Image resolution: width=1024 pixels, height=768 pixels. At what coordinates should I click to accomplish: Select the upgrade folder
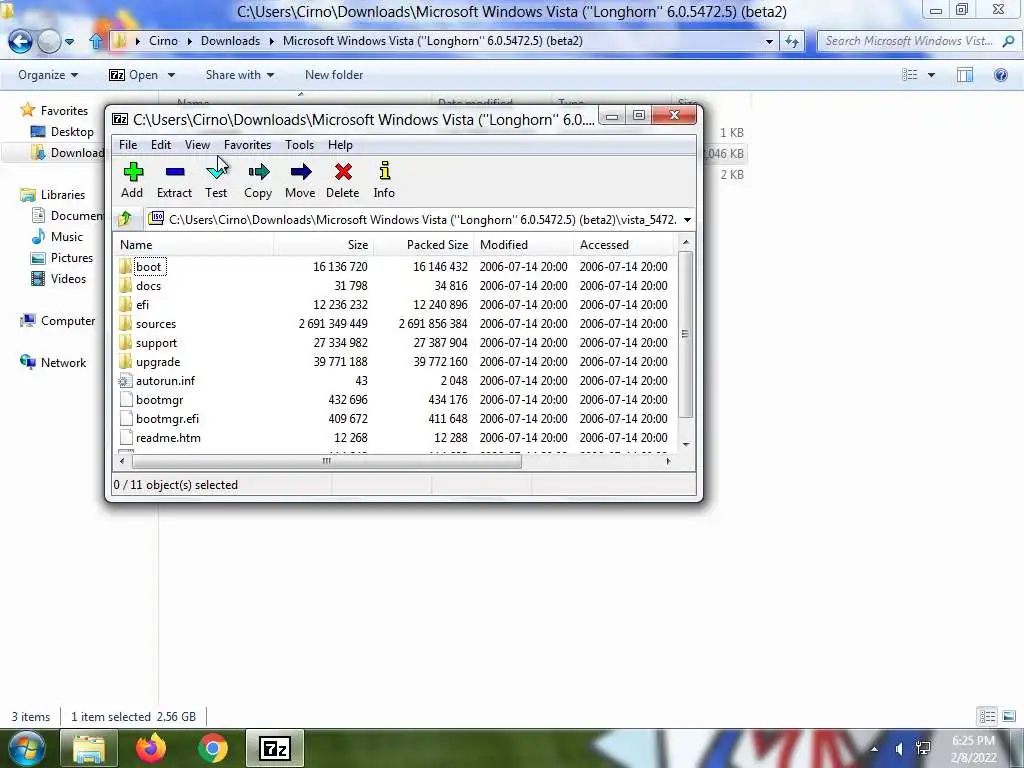pos(158,362)
